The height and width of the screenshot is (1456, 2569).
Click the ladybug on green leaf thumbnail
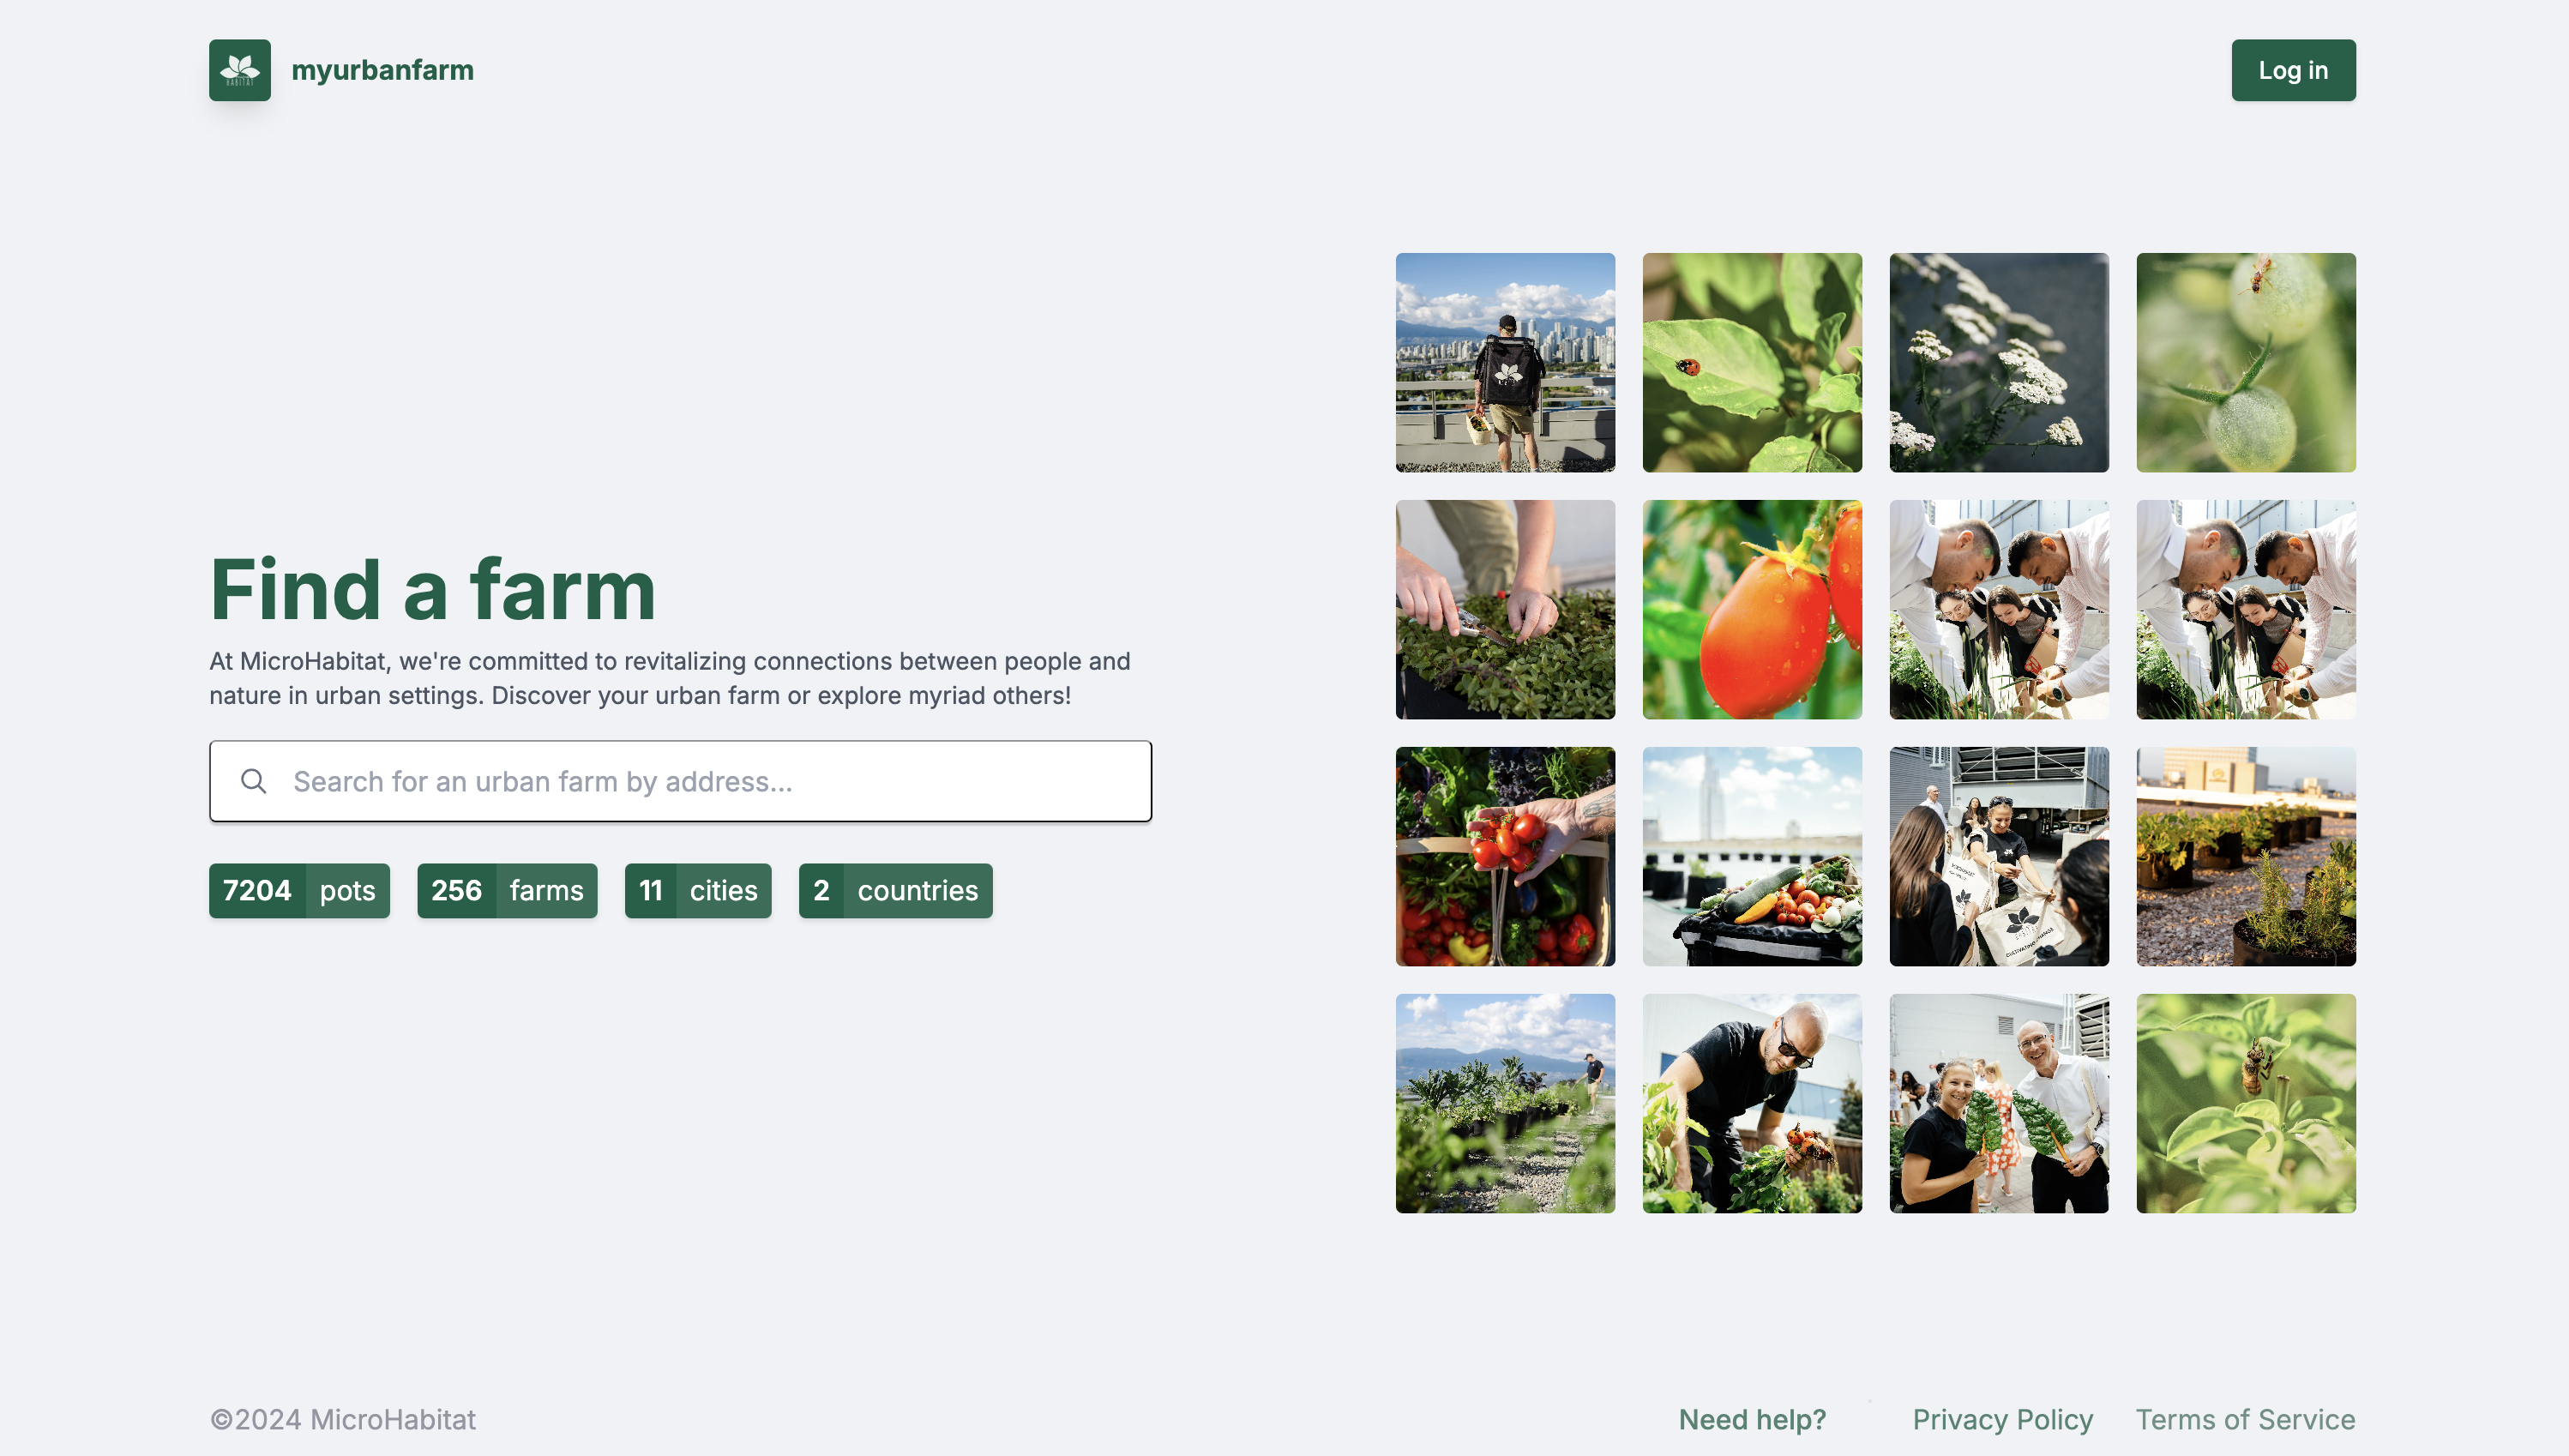(1750, 362)
